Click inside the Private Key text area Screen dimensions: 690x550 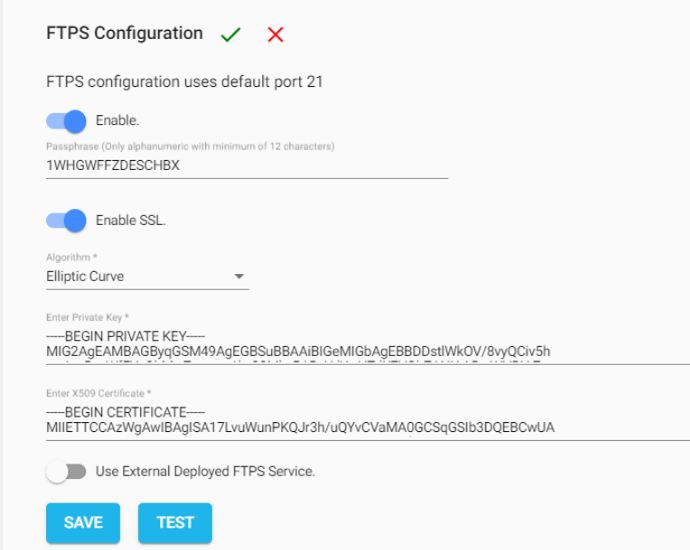click(368, 345)
